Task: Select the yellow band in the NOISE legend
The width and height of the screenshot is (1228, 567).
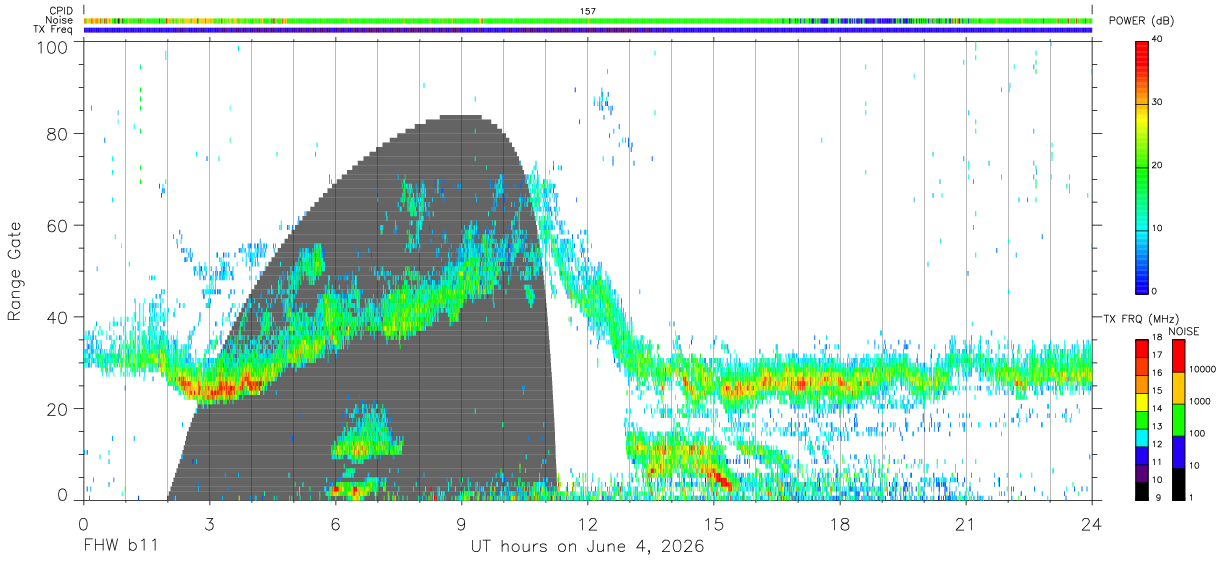Action: (1179, 388)
